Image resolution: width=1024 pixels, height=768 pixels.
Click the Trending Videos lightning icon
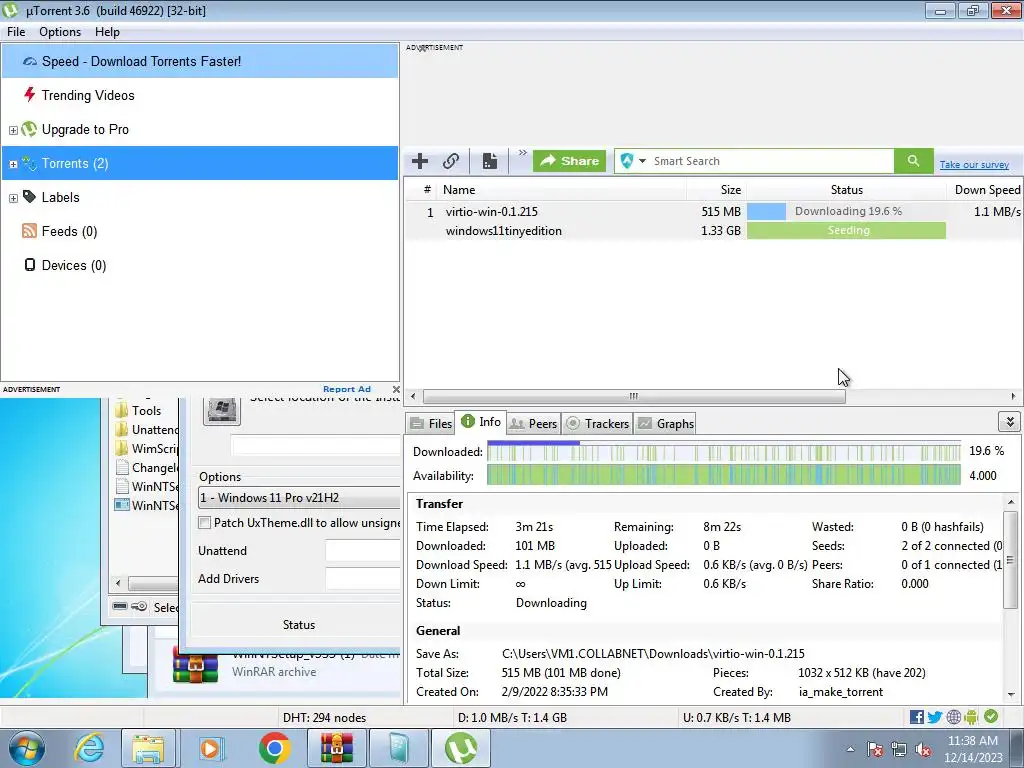pos(29,95)
